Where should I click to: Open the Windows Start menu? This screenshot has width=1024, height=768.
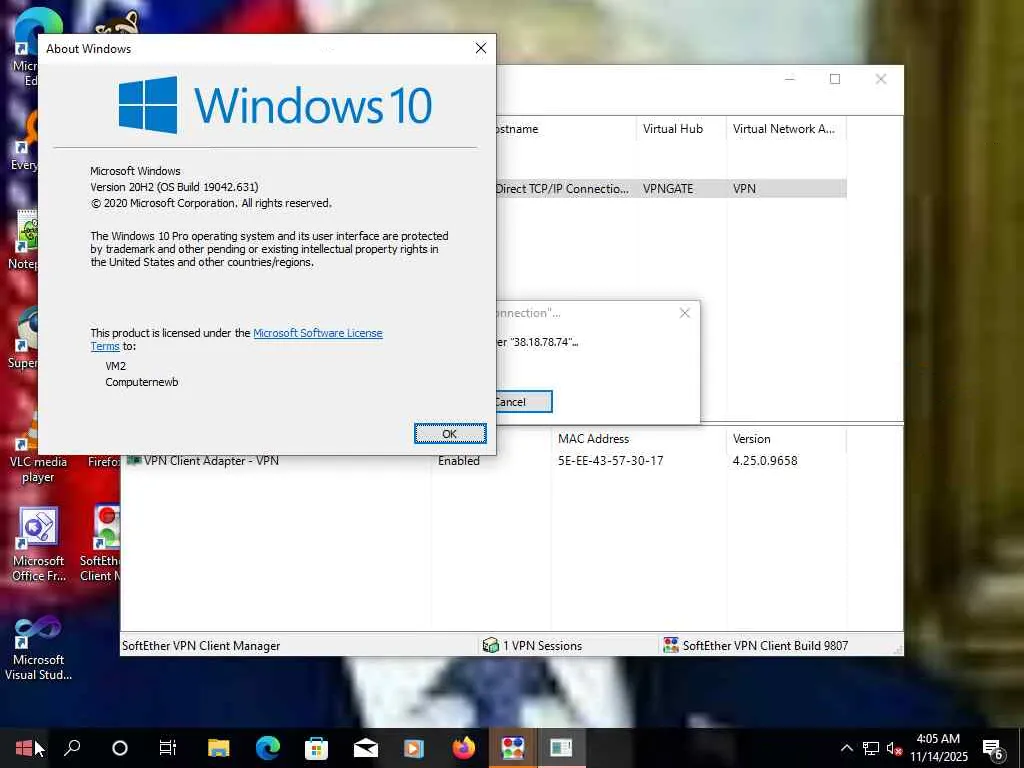point(24,748)
